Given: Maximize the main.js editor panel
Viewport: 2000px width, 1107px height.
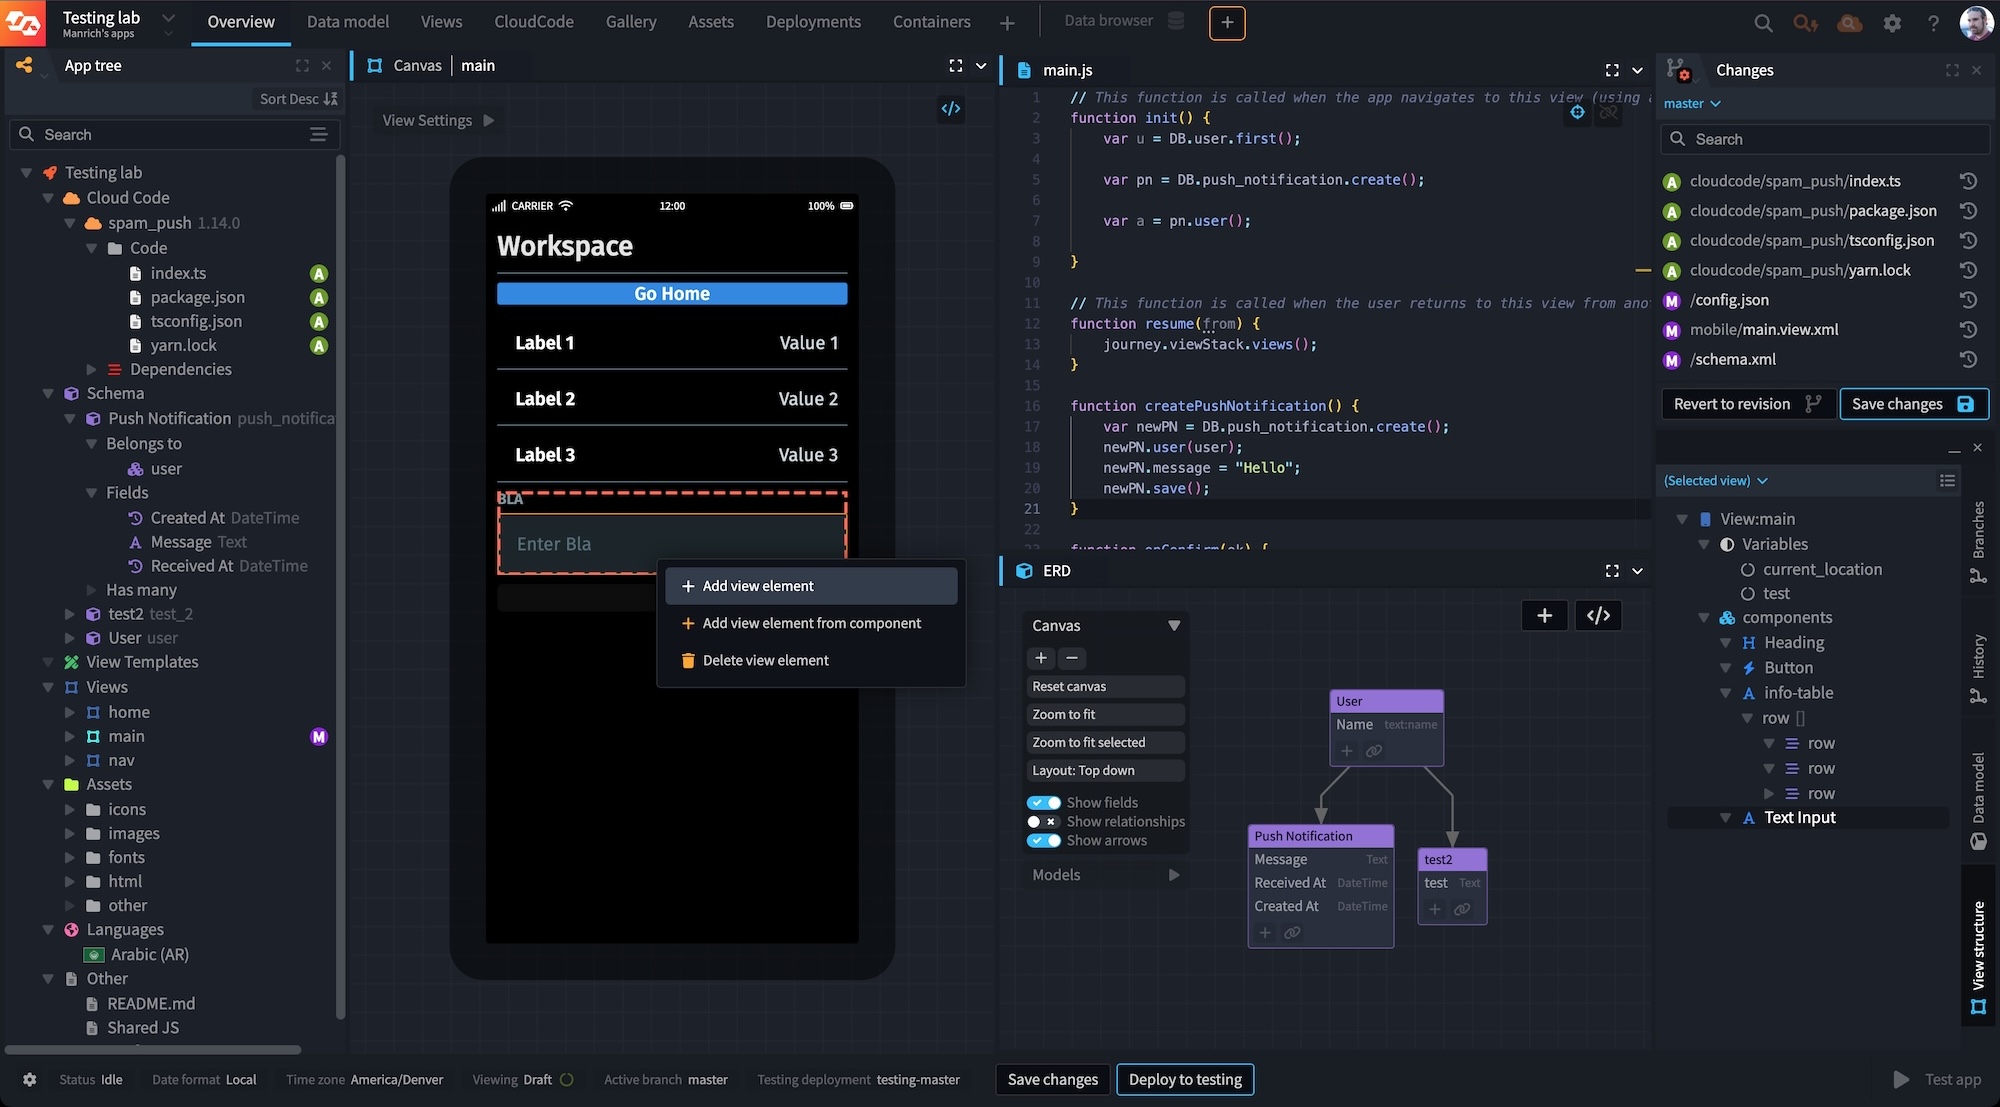Looking at the screenshot, I should 1611,70.
